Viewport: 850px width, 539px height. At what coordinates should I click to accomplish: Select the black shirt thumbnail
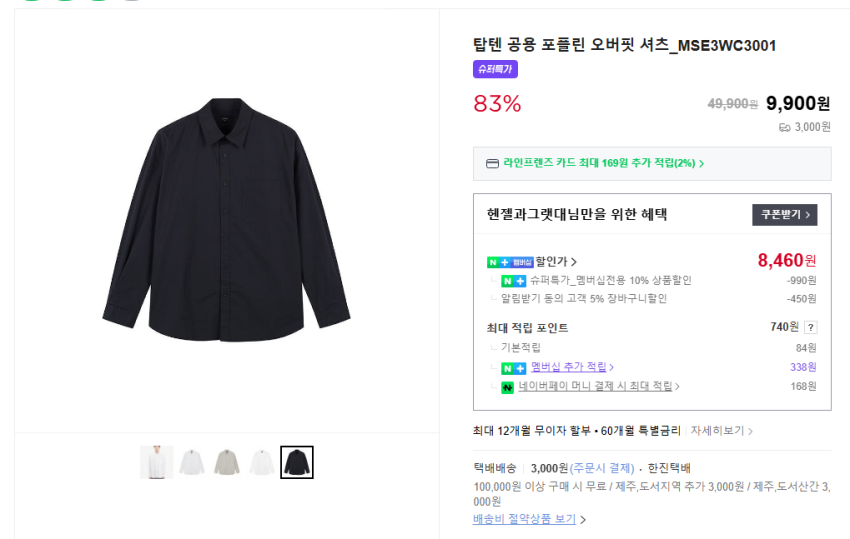[x=297, y=462]
